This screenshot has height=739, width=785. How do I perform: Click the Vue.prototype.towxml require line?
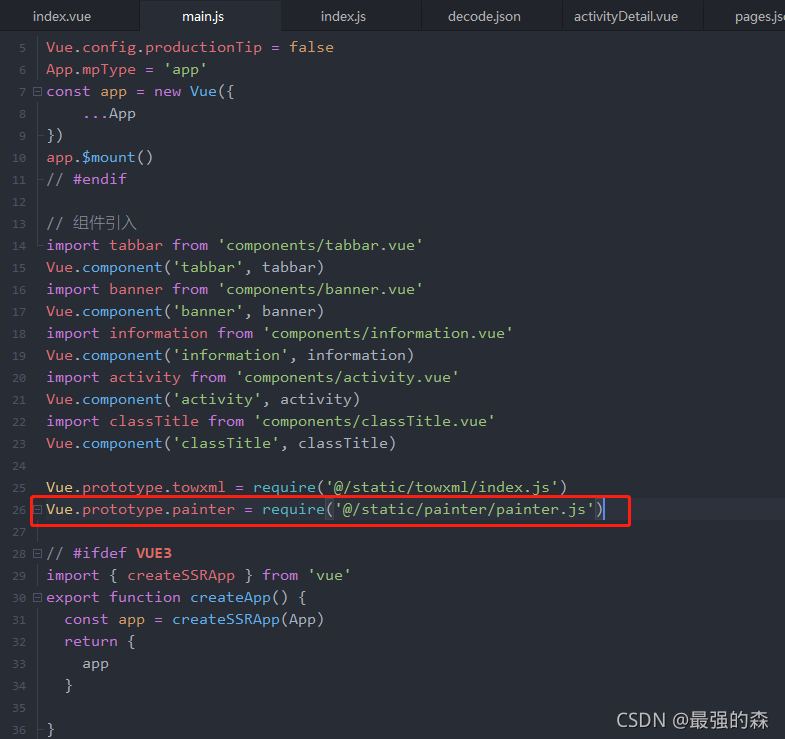click(x=306, y=488)
